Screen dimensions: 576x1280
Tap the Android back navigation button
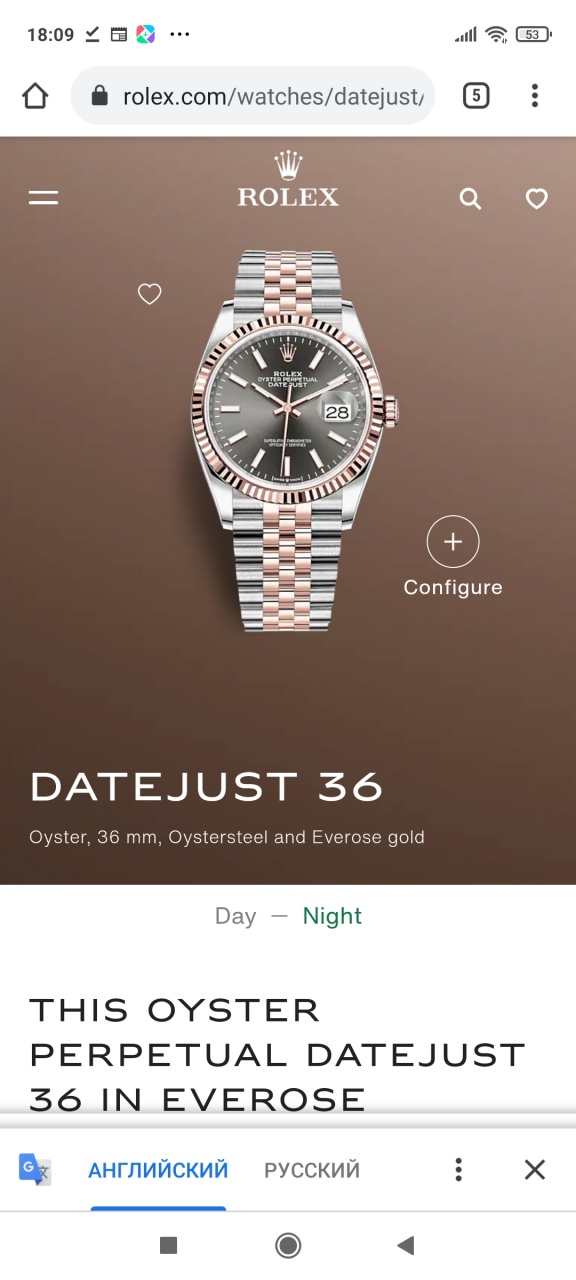405,1245
